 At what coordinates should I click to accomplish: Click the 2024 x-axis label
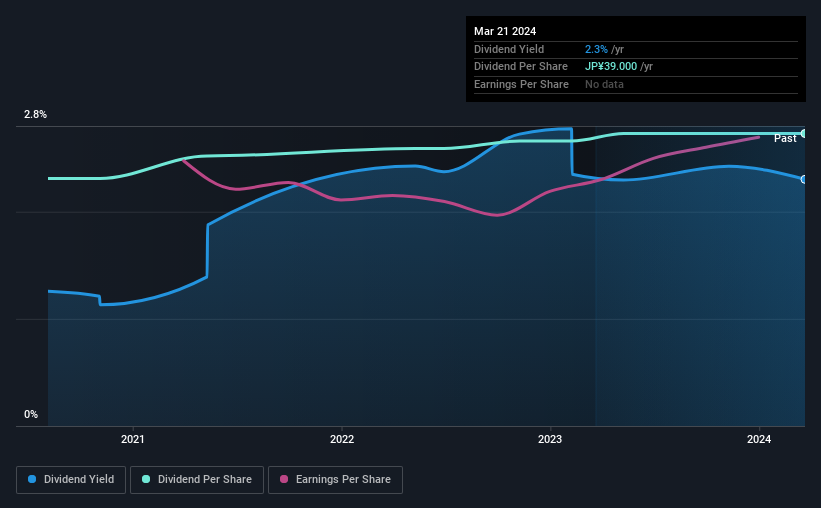click(x=759, y=439)
